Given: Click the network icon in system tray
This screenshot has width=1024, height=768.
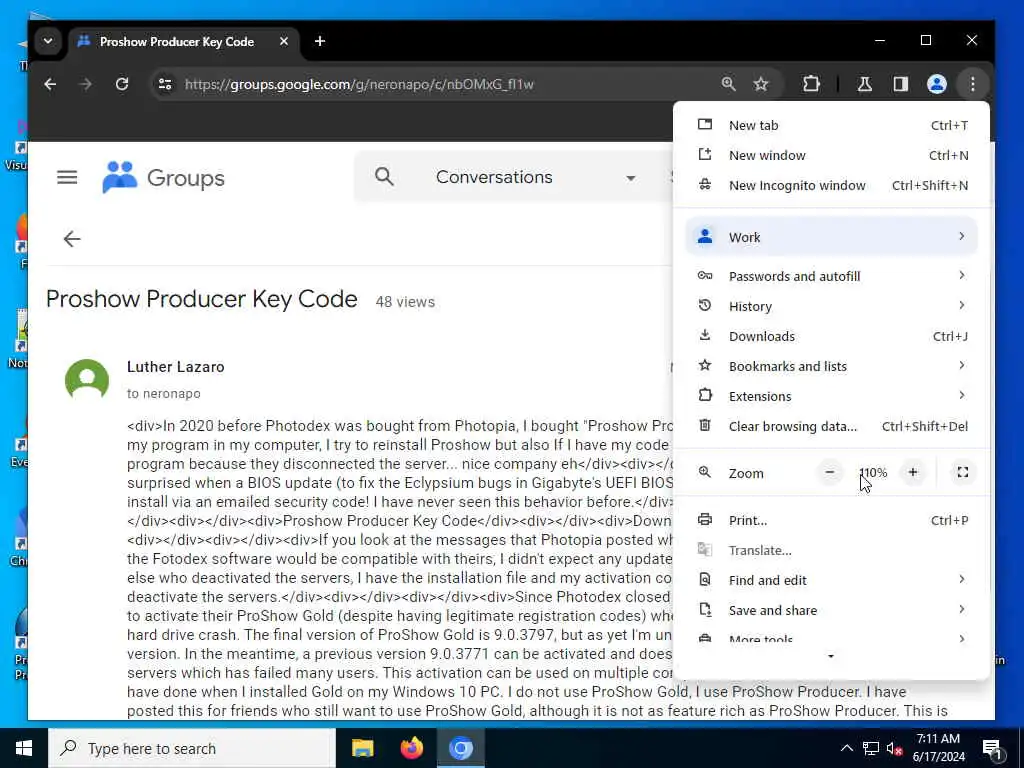Looking at the screenshot, I should (871, 748).
